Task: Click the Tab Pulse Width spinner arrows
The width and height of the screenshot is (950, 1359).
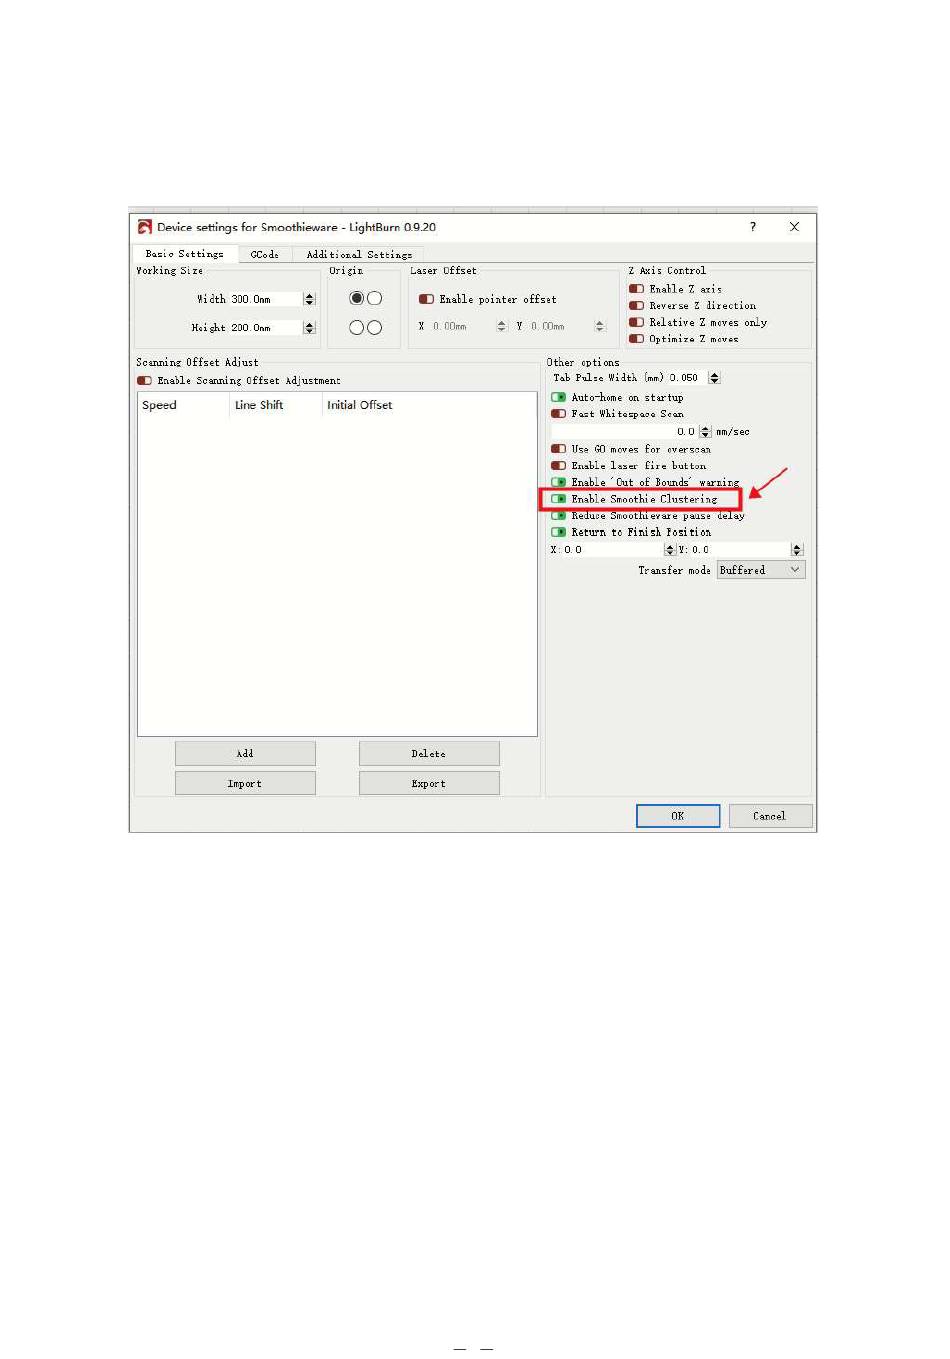Action: click(x=714, y=378)
